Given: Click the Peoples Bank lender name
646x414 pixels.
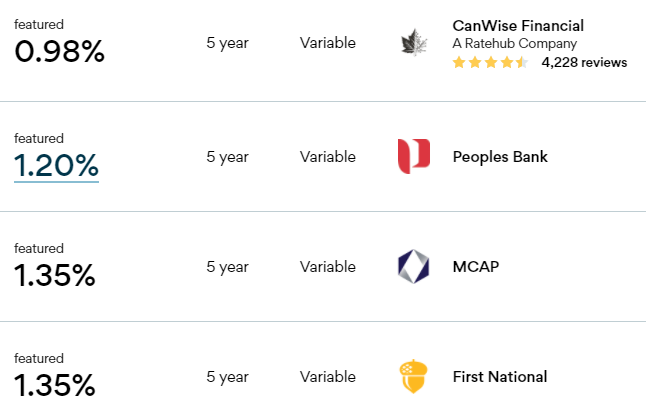Looking at the screenshot, I should click(x=500, y=157).
